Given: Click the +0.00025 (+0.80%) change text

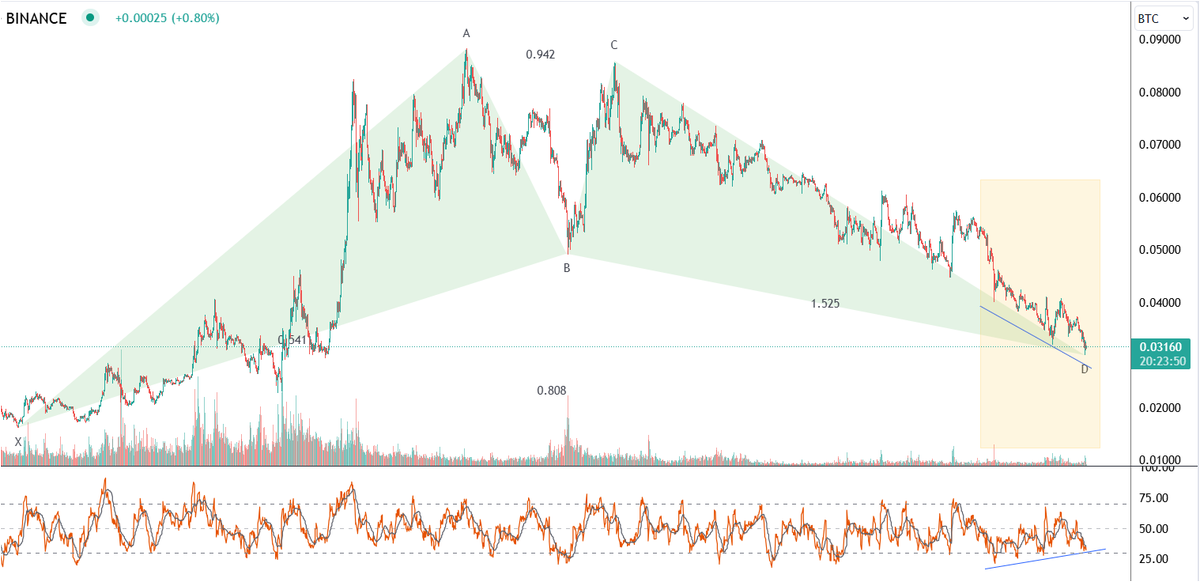Looking at the screenshot, I should 166,18.
